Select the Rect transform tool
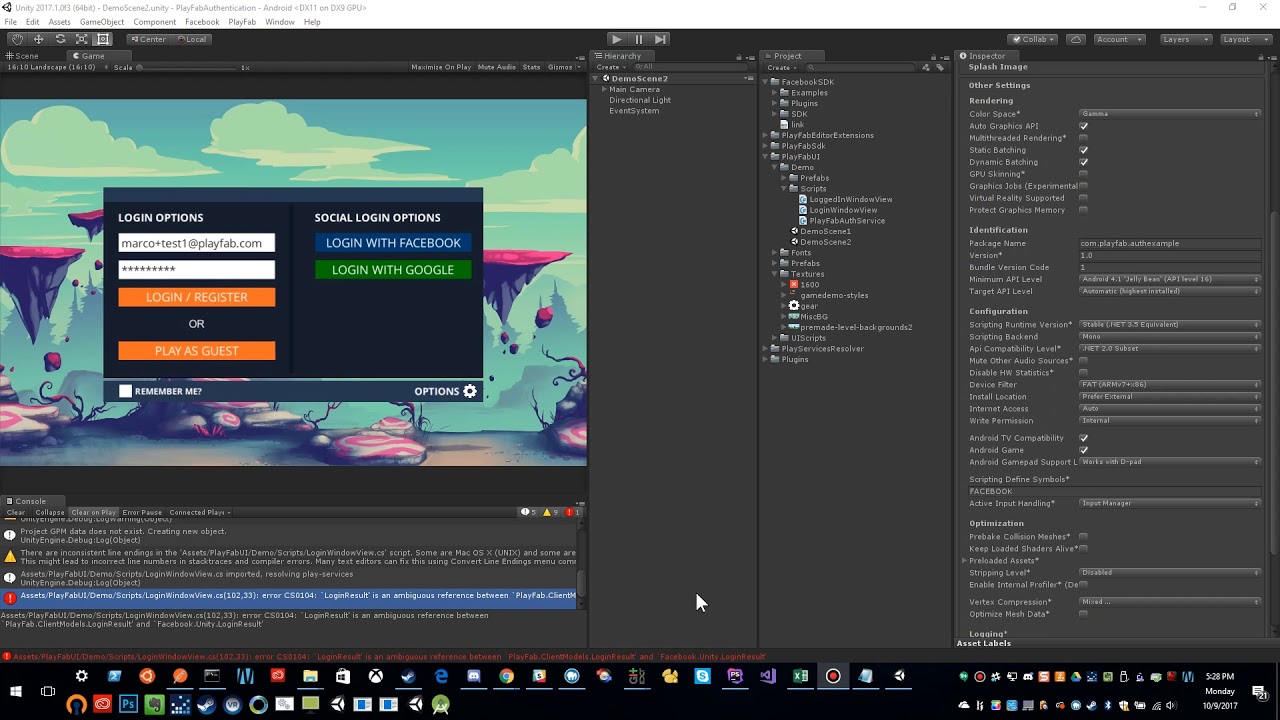 point(102,39)
